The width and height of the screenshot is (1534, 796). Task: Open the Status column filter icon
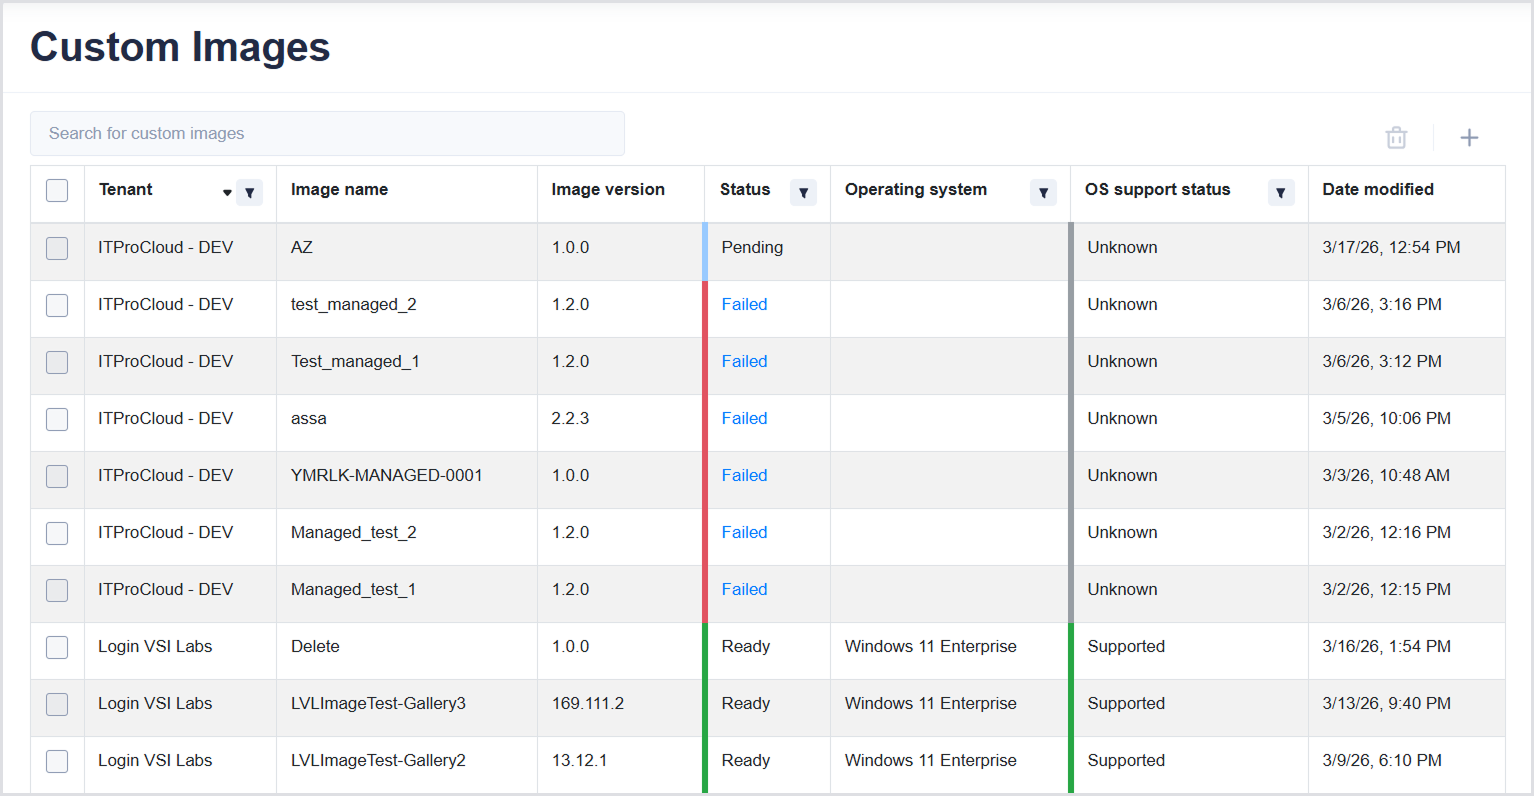pyautogui.click(x=803, y=193)
